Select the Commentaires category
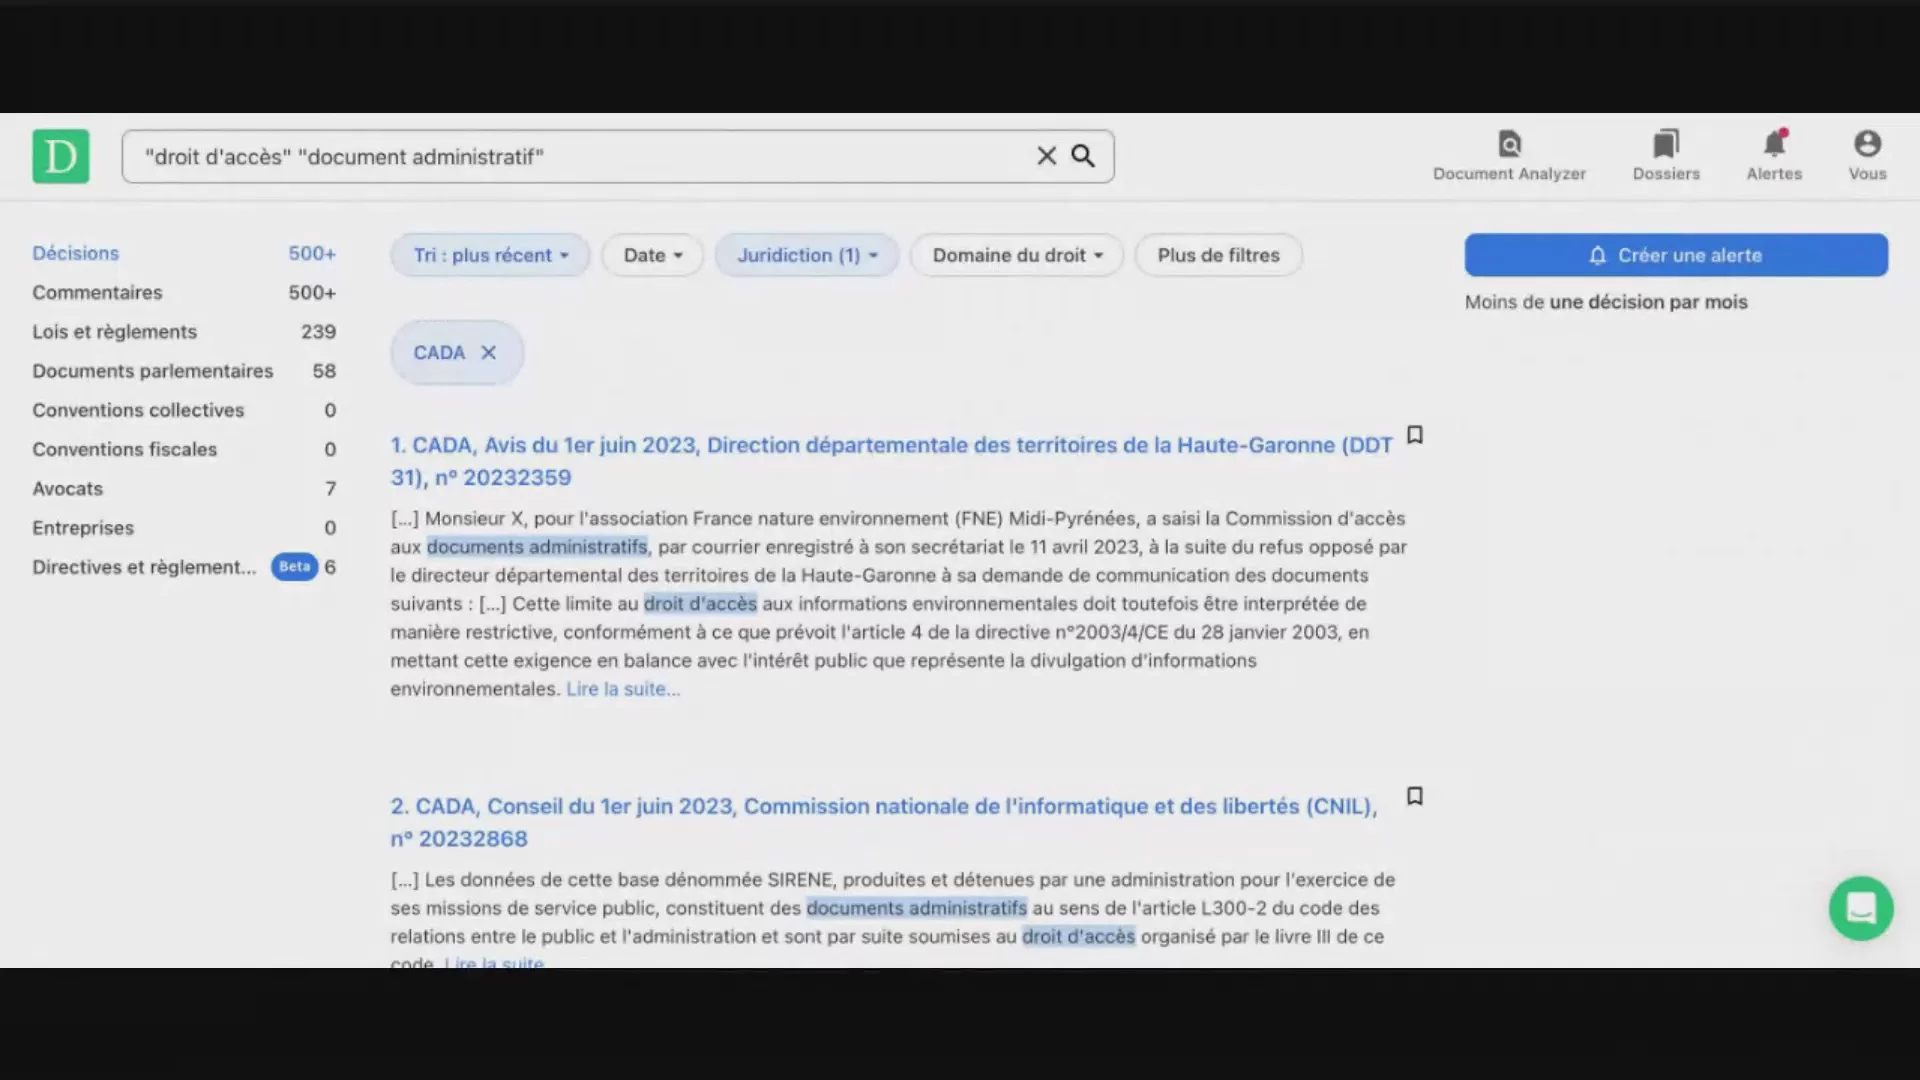This screenshot has width=1920, height=1080. 184,292
